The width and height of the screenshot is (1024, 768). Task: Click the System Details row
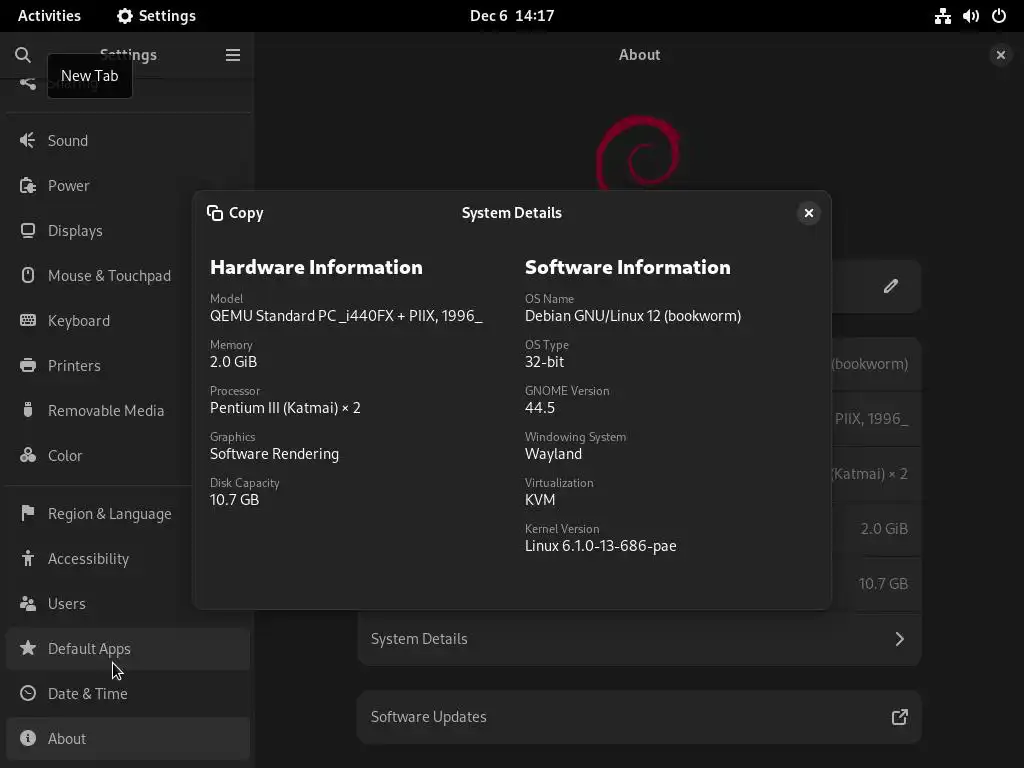639,639
